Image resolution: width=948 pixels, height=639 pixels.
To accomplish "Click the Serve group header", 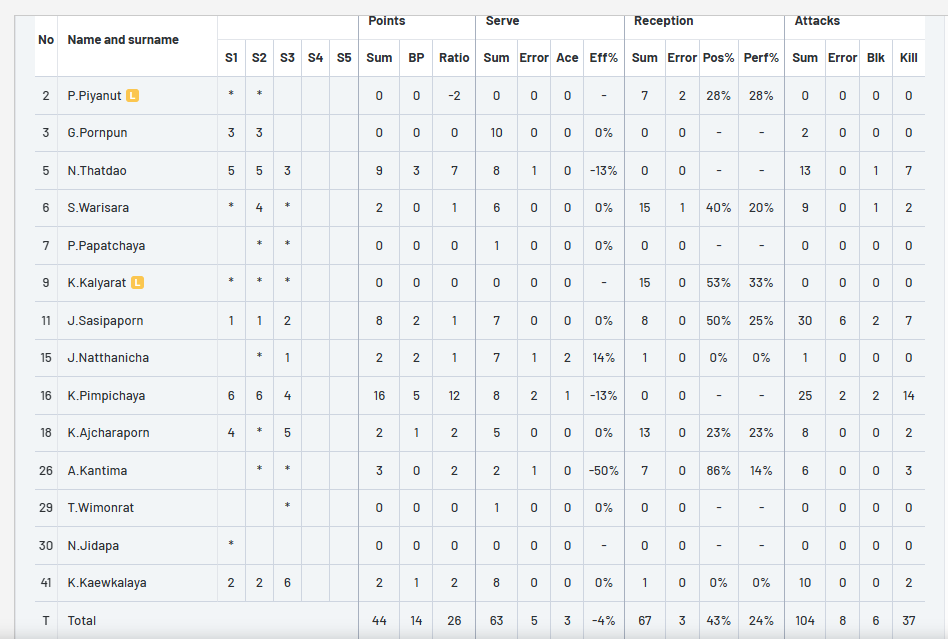I will click(502, 21).
